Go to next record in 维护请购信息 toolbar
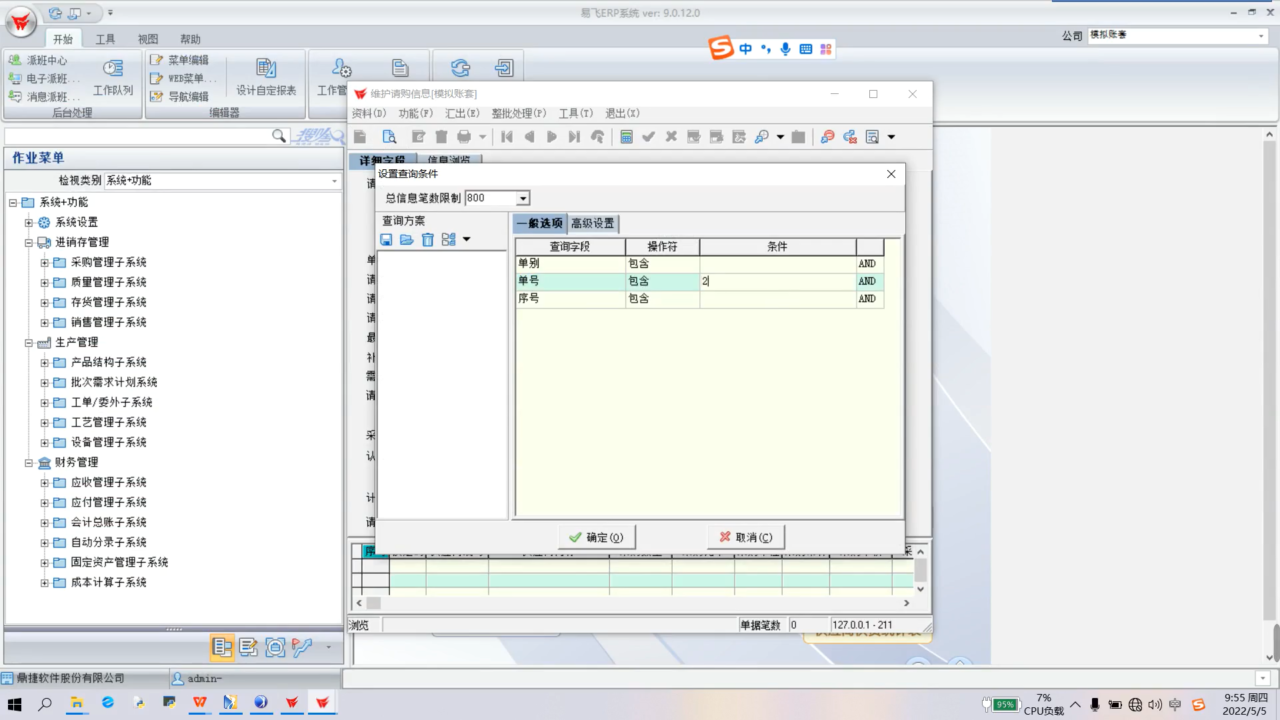The width and height of the screenshot is (1280, 720). 551,137
